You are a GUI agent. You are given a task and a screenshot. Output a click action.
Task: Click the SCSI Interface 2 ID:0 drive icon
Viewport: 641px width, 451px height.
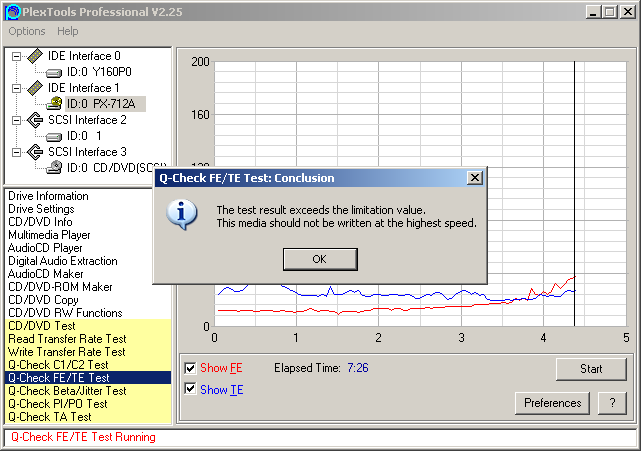tap(54, 137)
